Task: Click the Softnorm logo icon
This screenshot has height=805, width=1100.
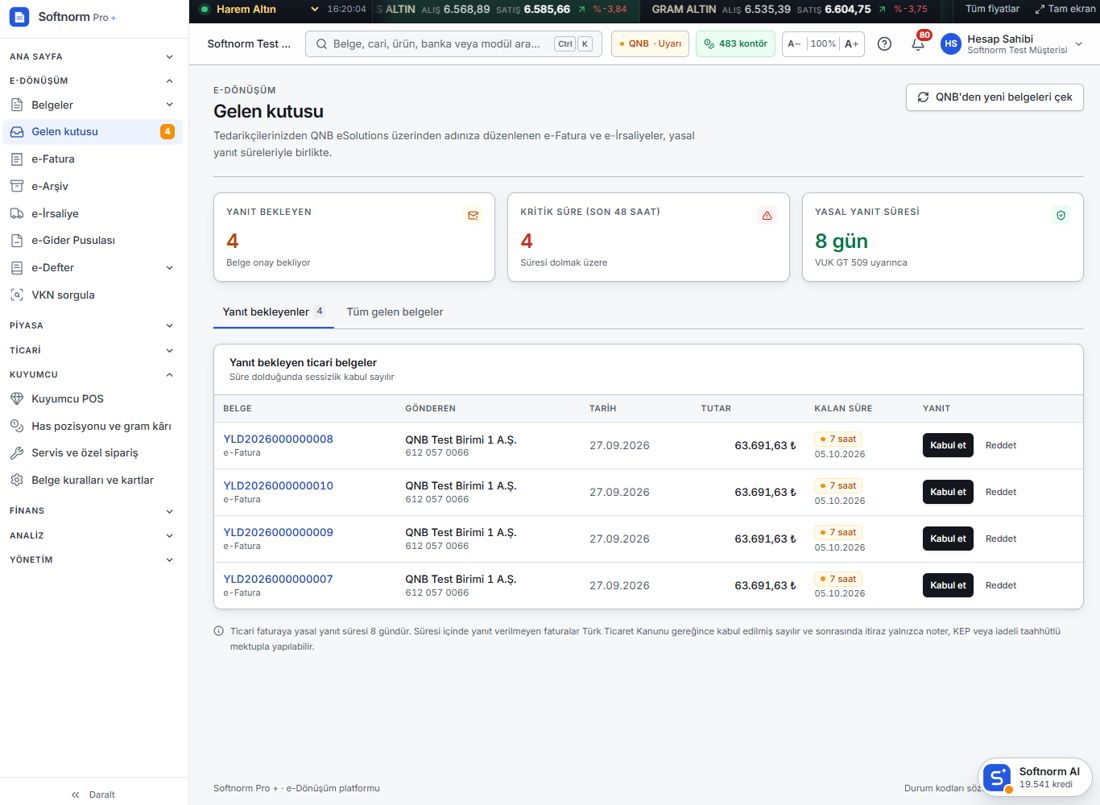Action: (19, 17)
